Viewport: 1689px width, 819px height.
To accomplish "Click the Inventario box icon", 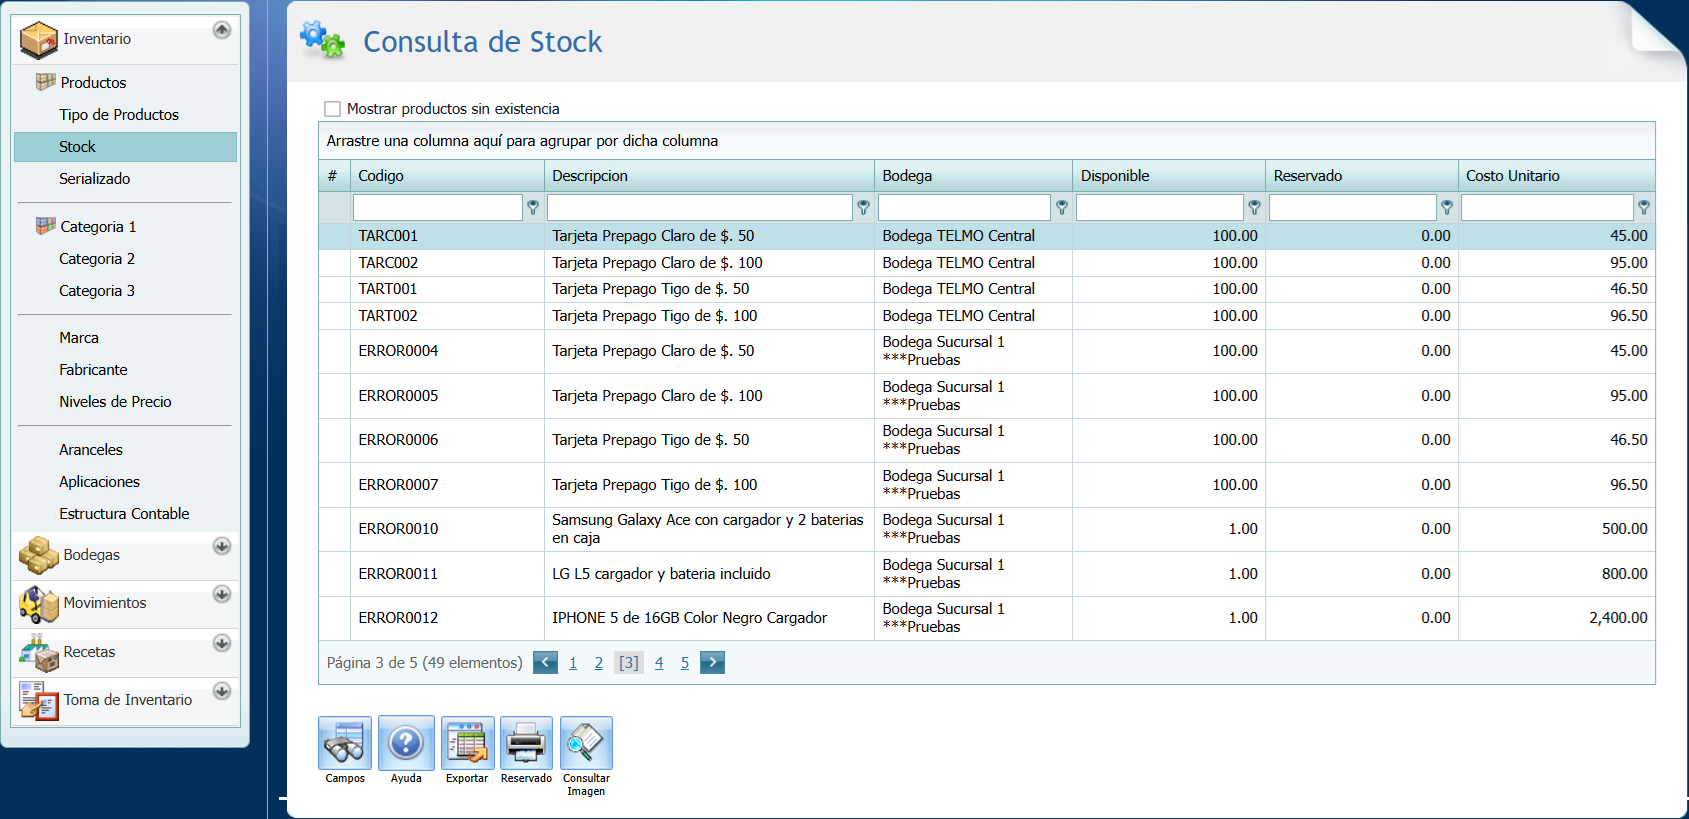I will (39, 40).
